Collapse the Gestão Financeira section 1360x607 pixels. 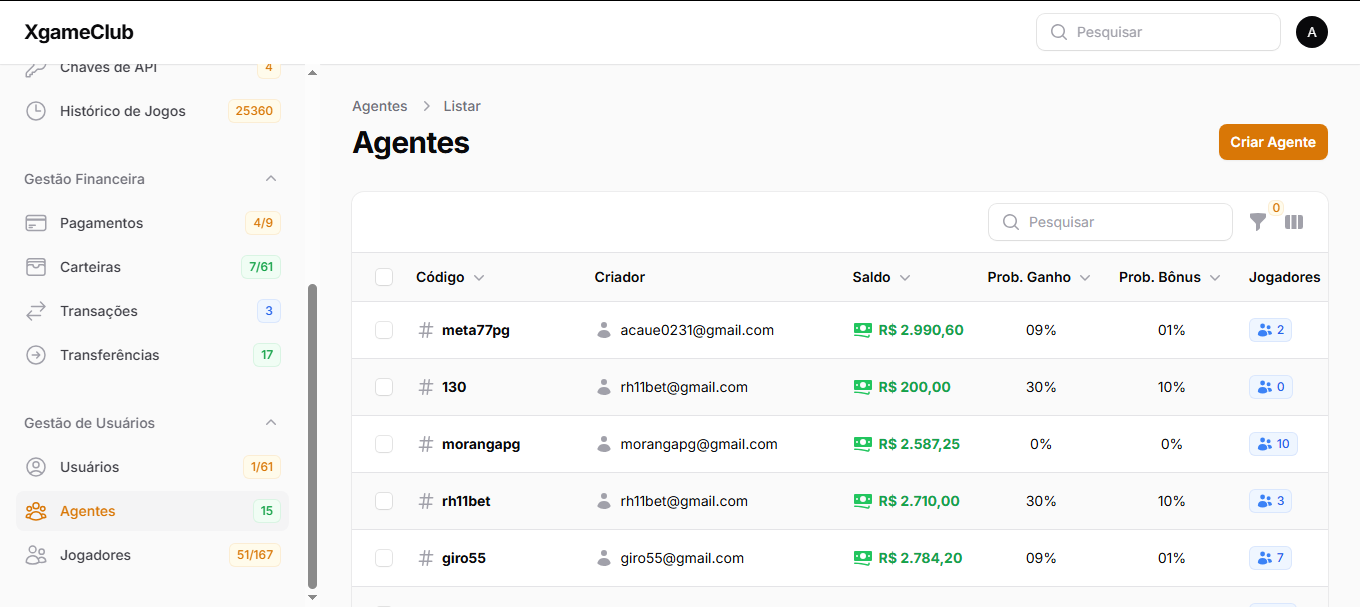coord(270,178)
